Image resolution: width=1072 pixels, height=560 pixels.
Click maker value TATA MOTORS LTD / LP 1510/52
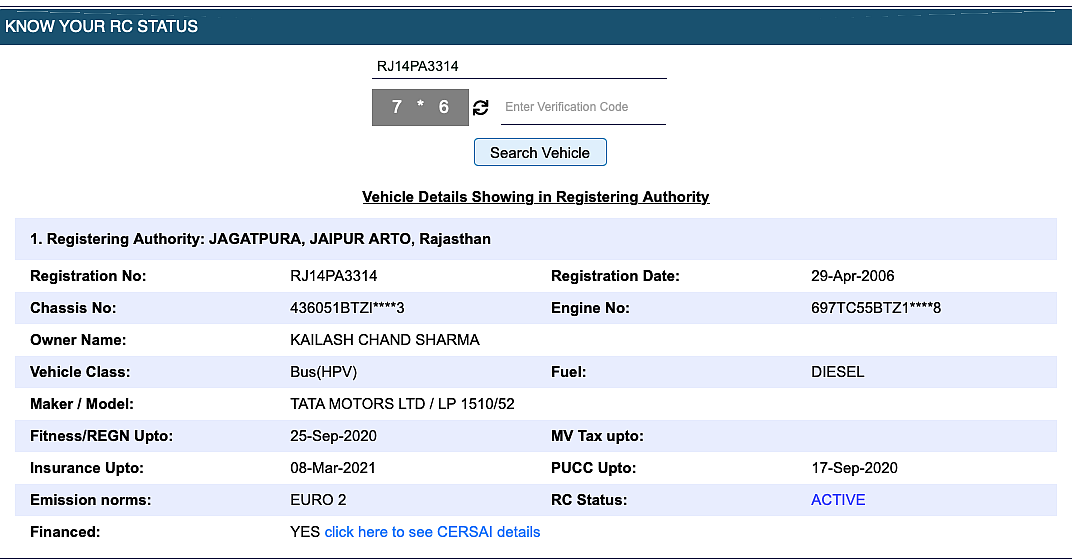click(x=402, y=404)
